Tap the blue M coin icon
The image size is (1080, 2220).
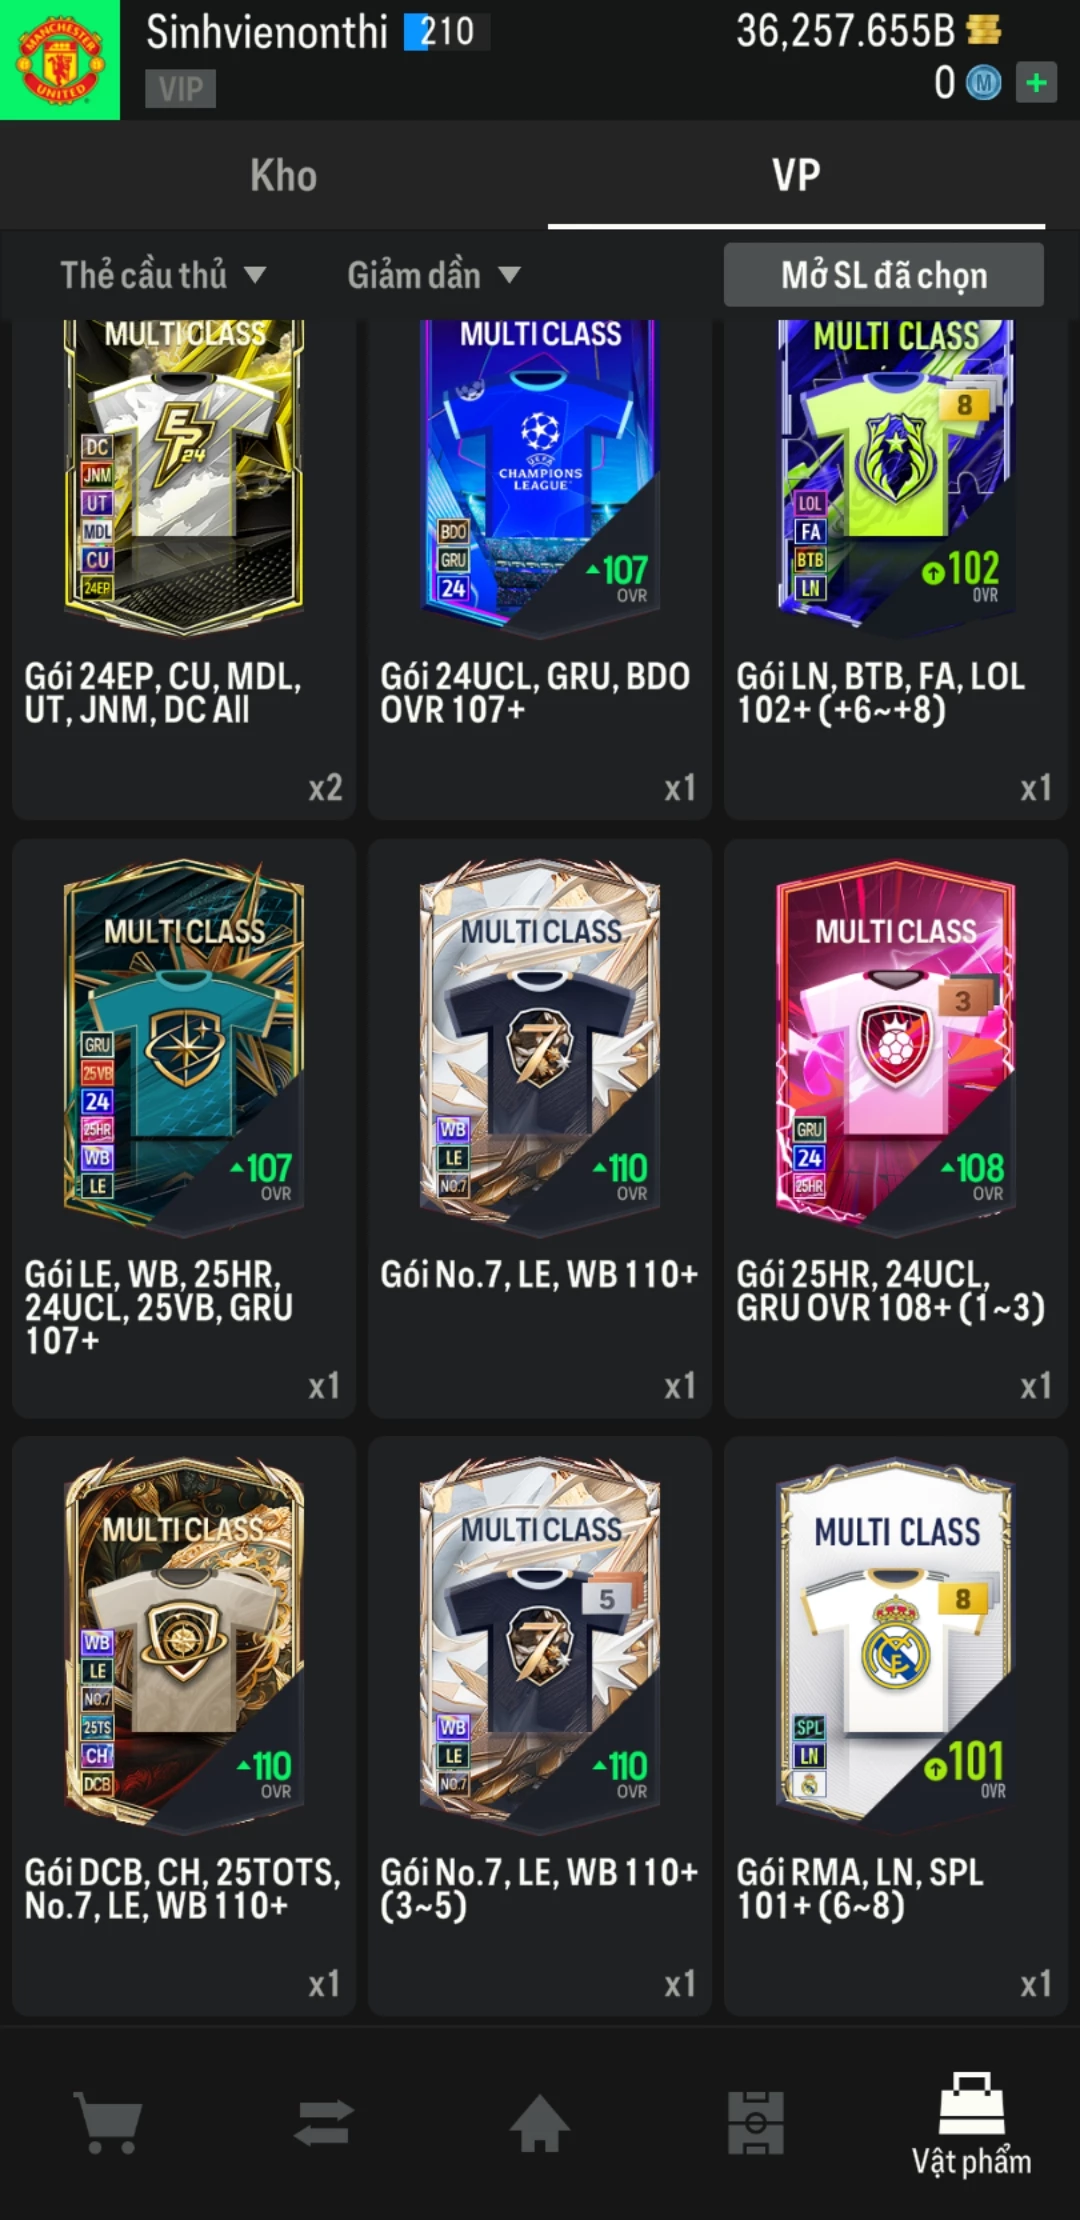pos(983,83)
